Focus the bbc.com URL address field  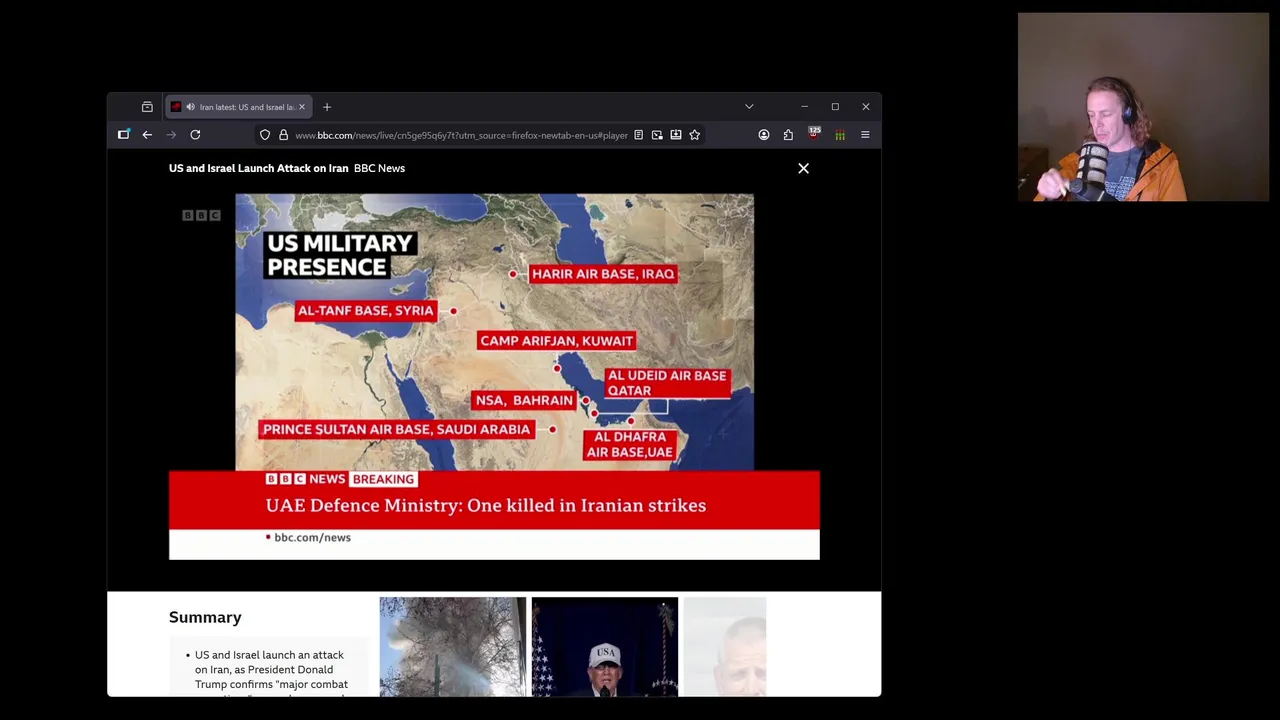461,135
